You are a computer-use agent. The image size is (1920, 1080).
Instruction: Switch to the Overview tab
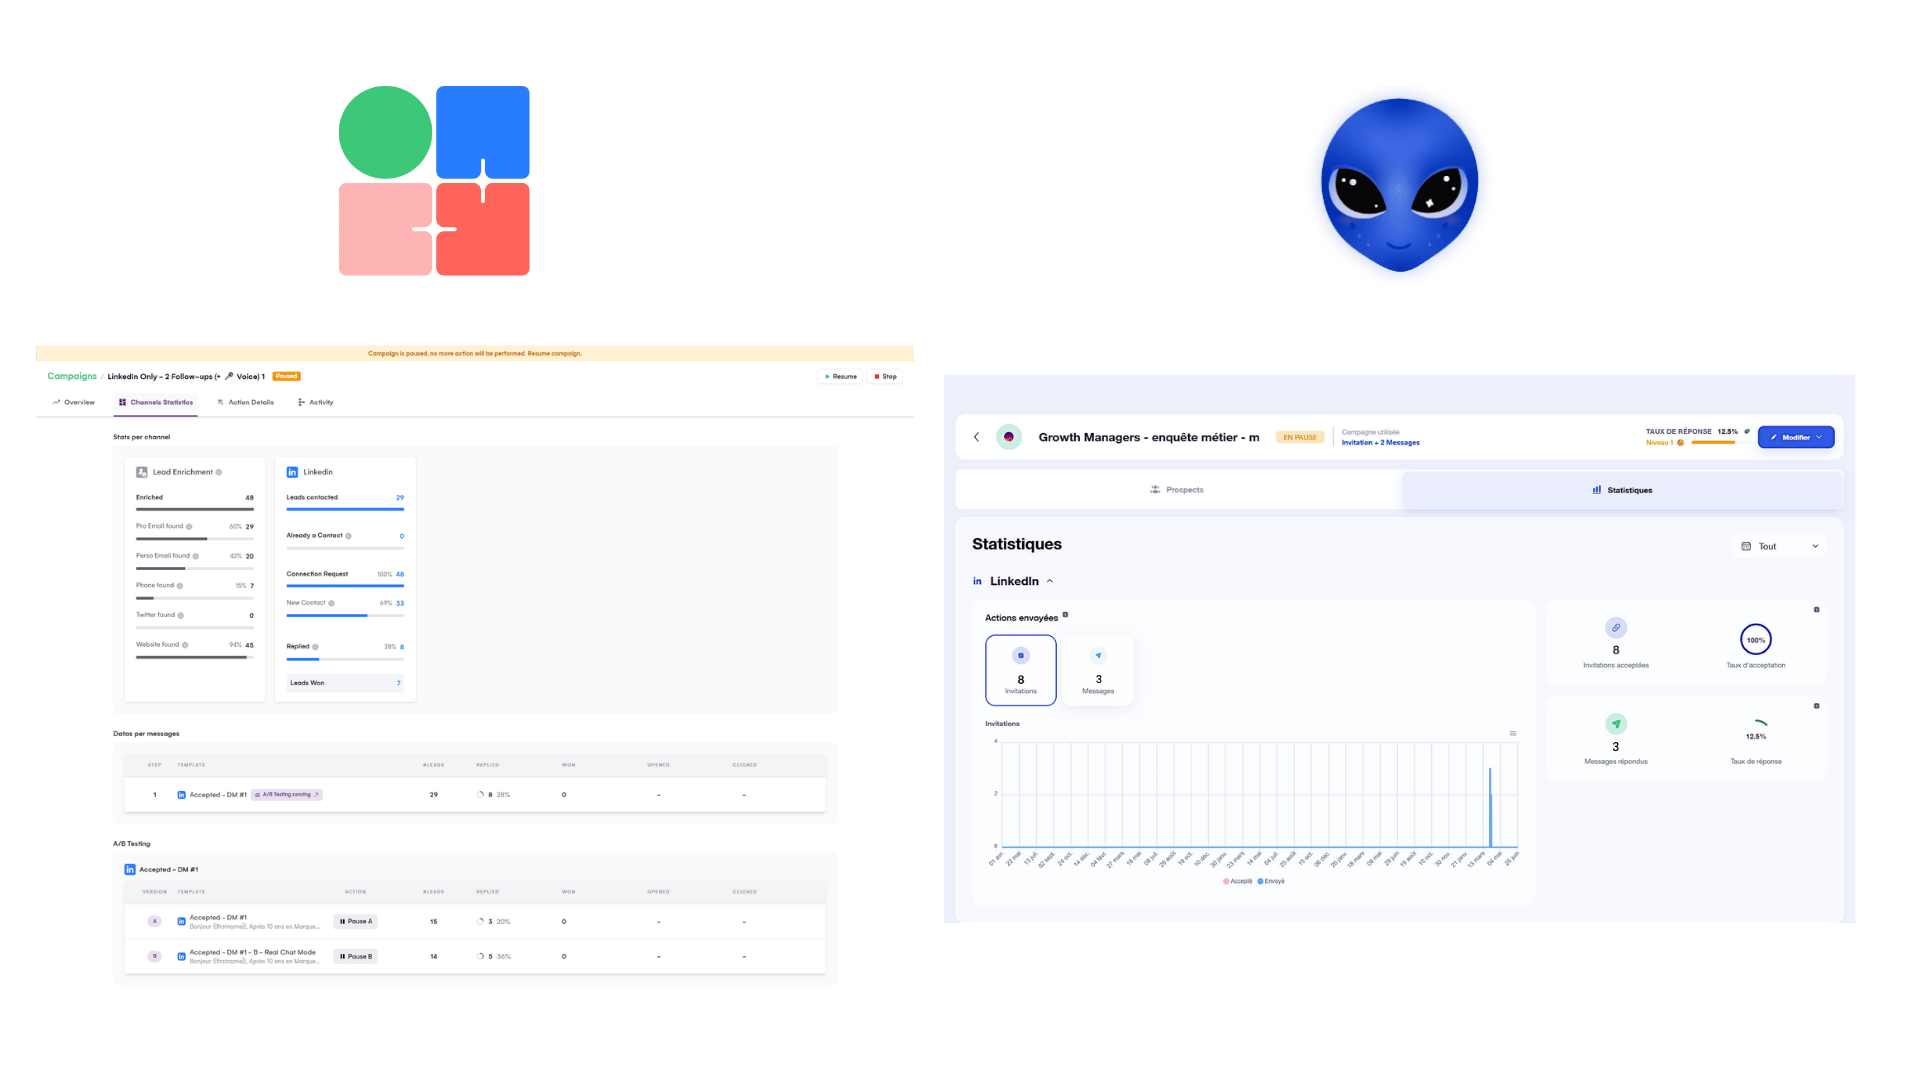pos(74,402)
